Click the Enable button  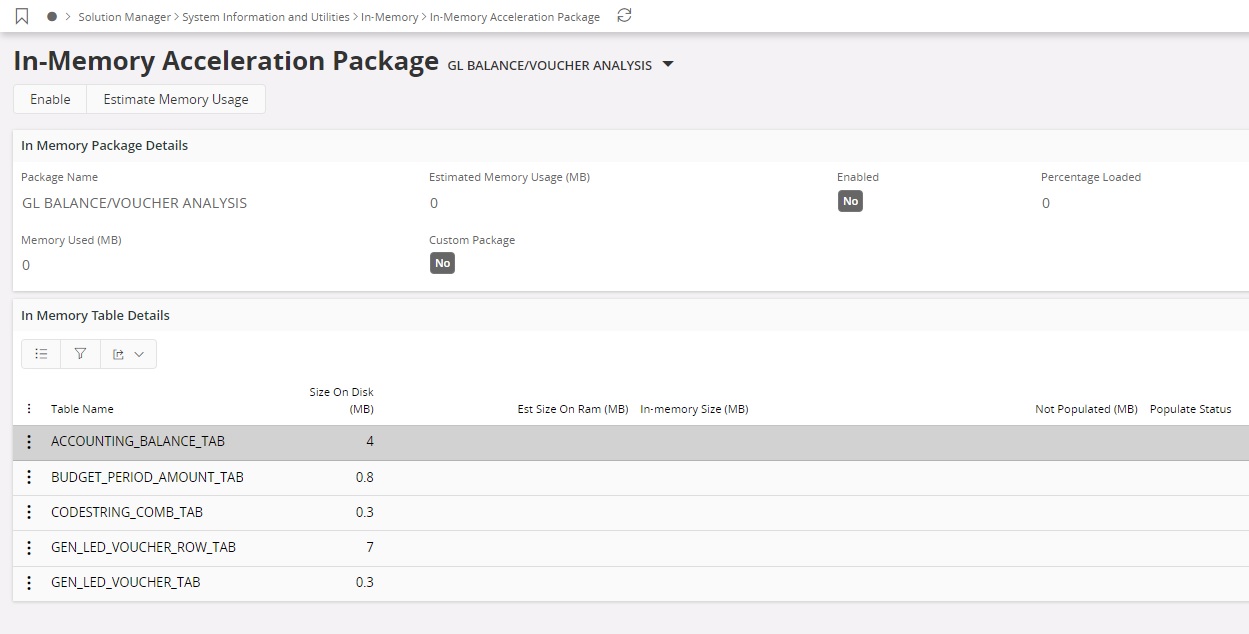pos(50,99)
